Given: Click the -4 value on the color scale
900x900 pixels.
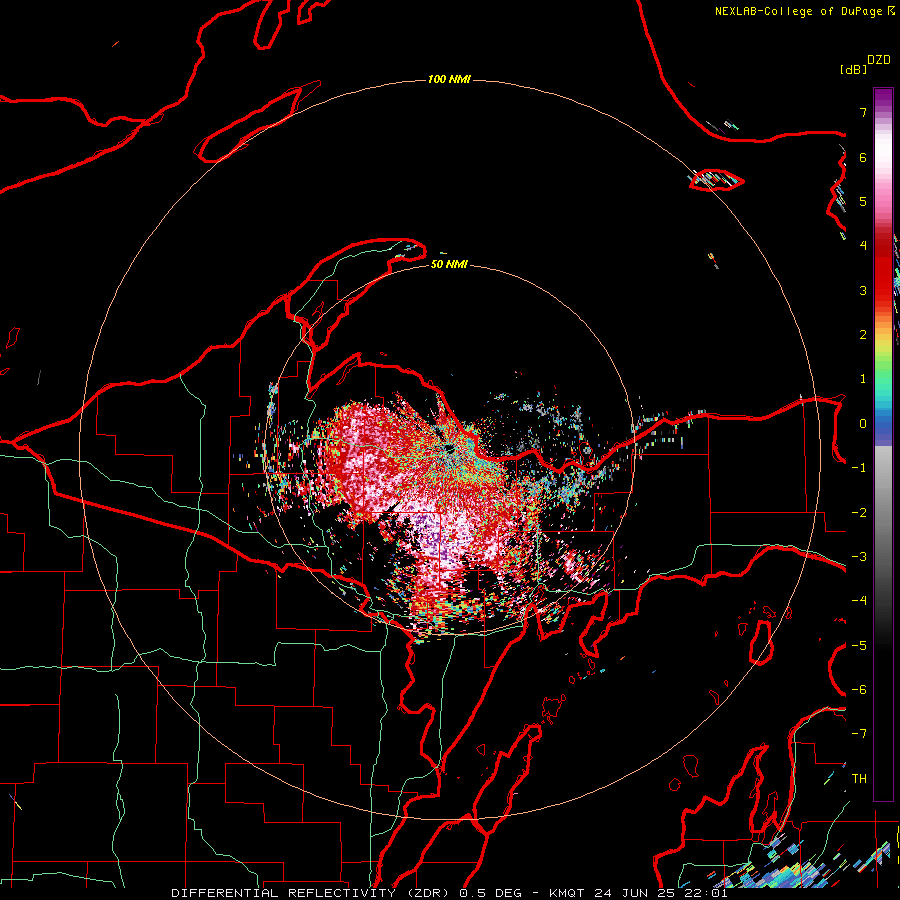Looking at the screenshot, I should 859,601.
